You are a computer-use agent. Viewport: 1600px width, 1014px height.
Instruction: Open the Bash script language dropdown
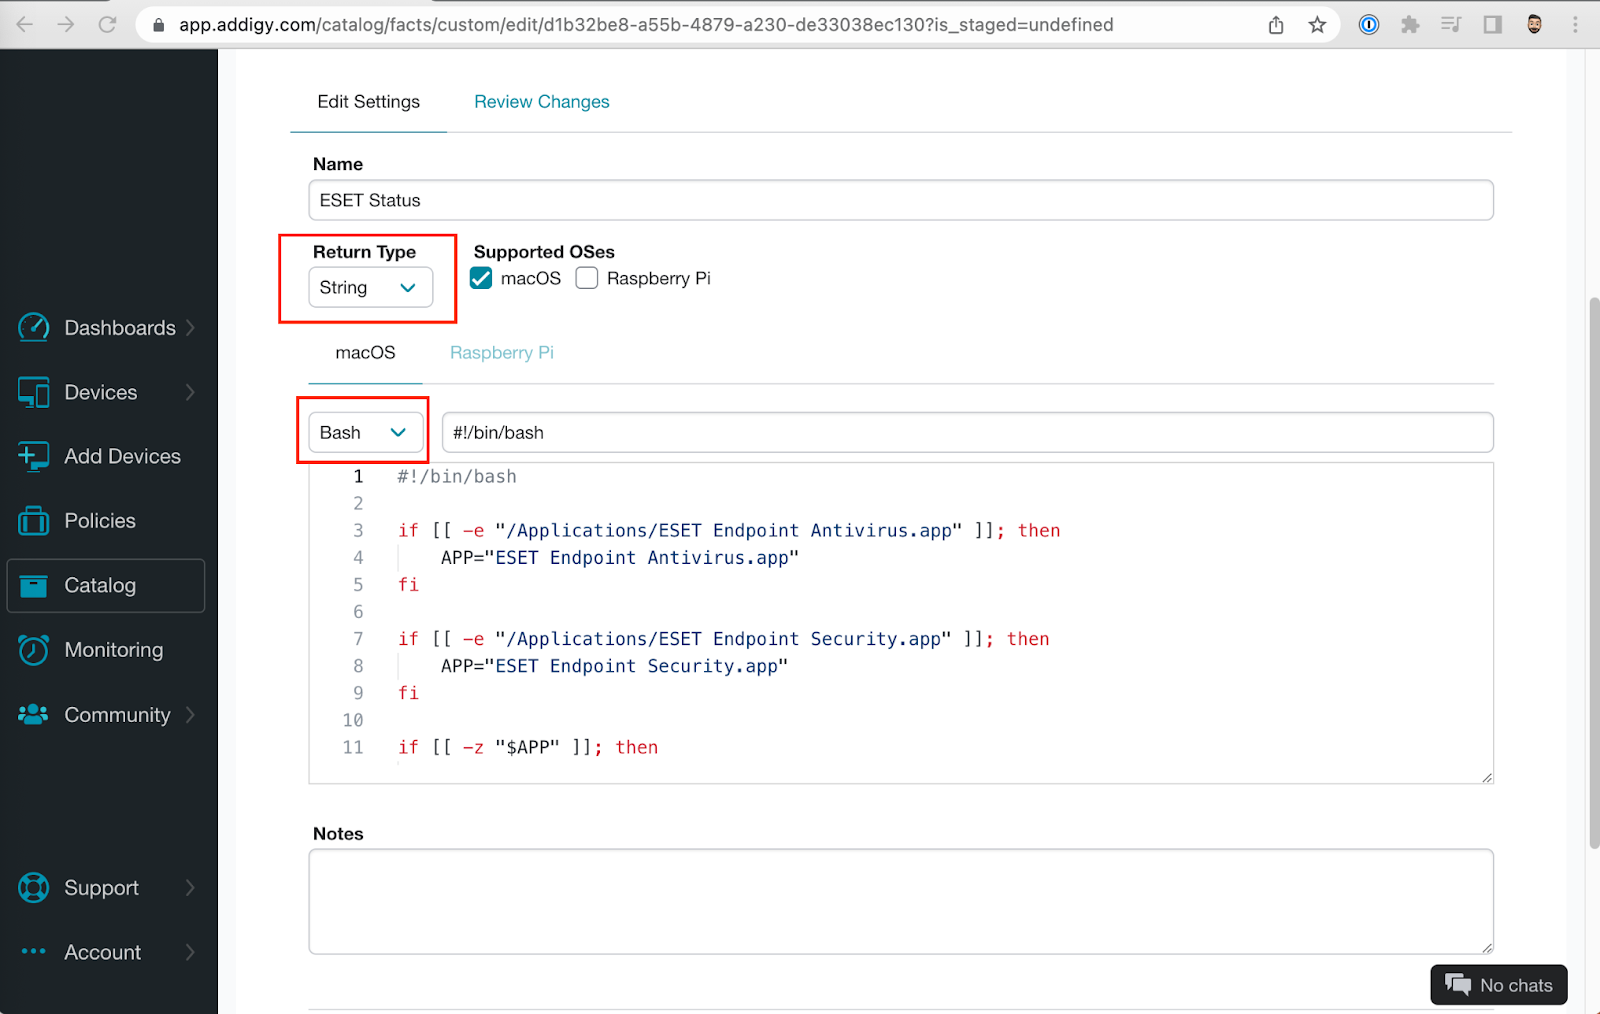click(362, 432)
